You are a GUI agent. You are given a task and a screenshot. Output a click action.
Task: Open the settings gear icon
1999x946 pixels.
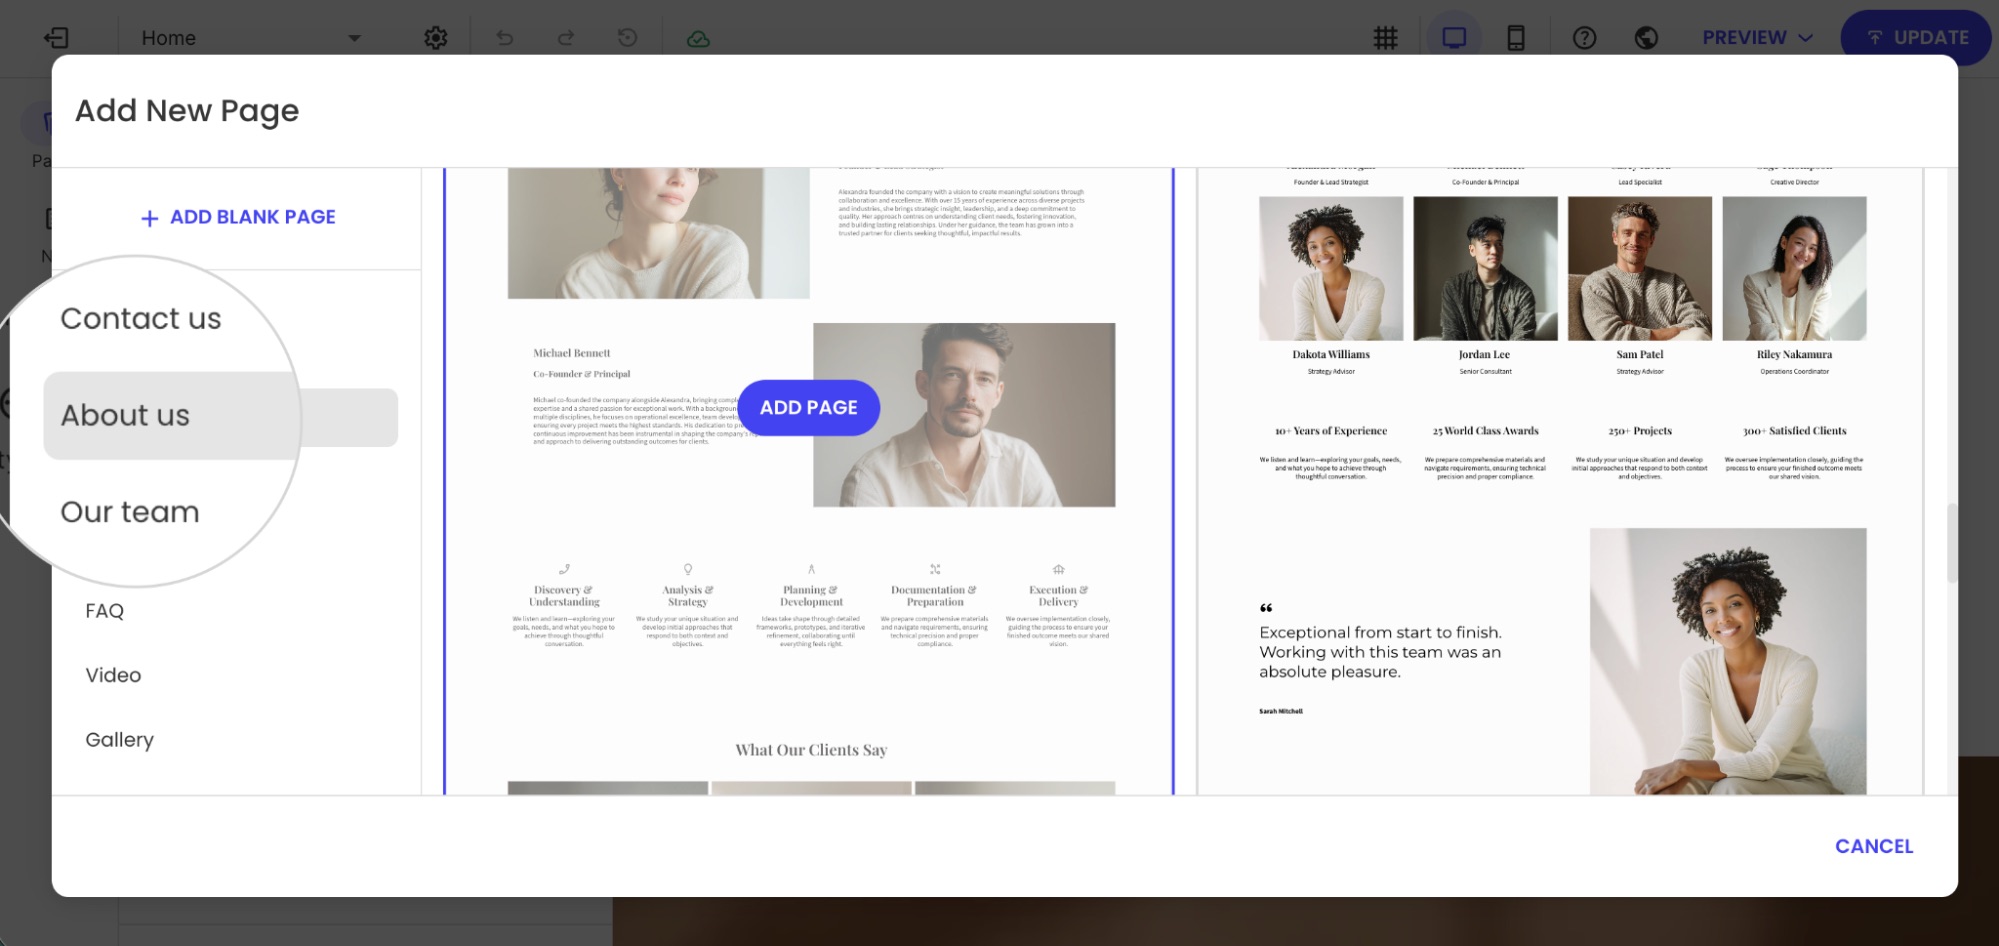[435, 38]
